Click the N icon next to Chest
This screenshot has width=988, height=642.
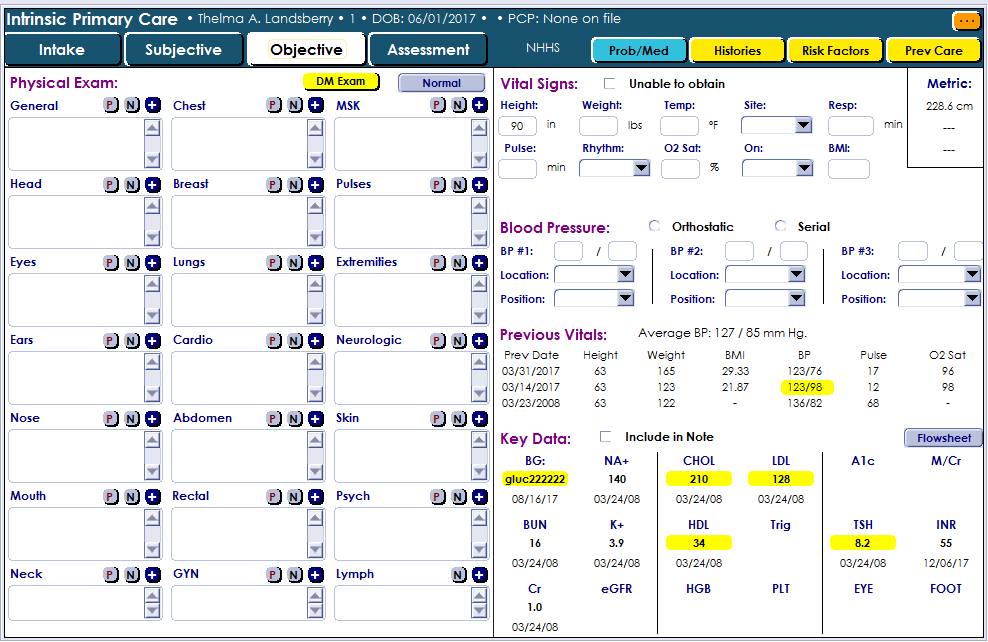tap(295, 106)
